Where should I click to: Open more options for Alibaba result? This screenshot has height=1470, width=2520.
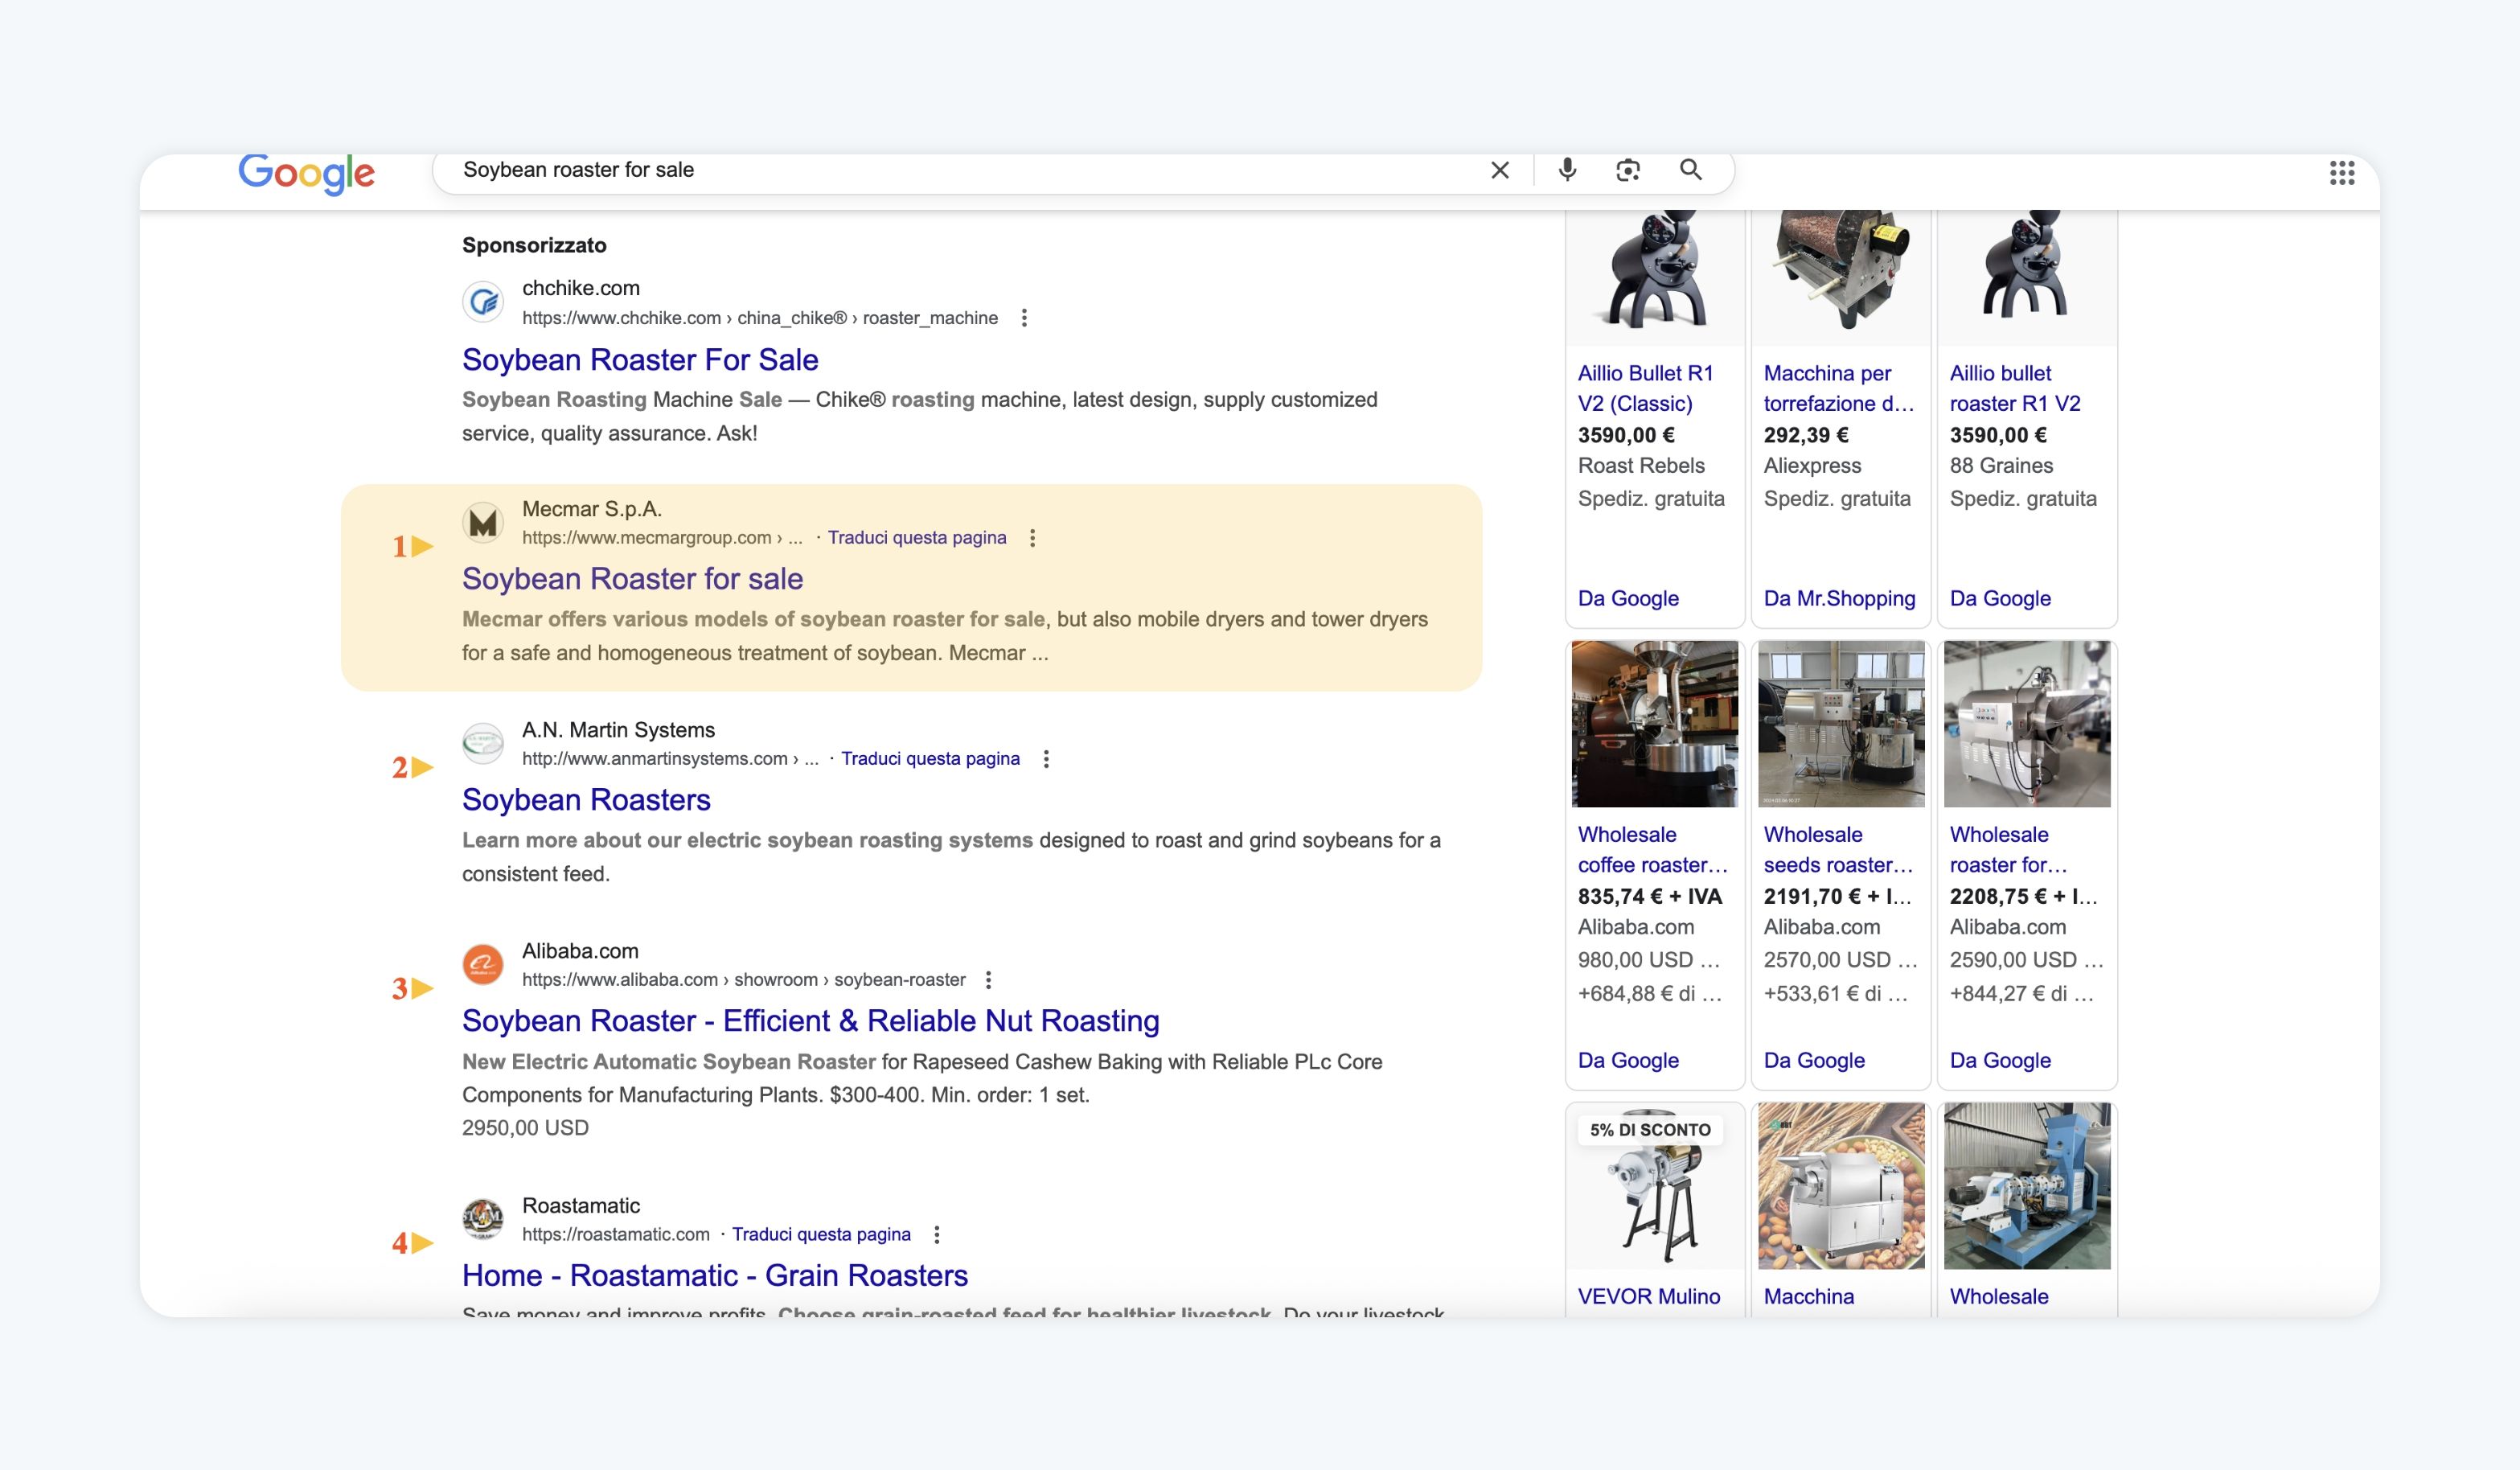(x=989, y=980)
